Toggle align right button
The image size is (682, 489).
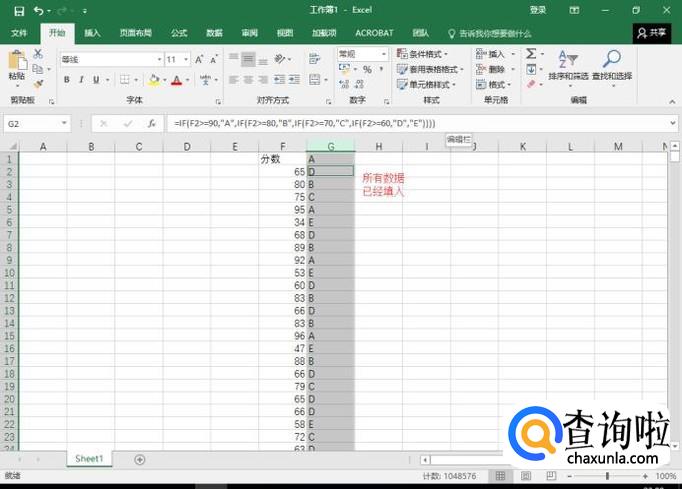263,80
